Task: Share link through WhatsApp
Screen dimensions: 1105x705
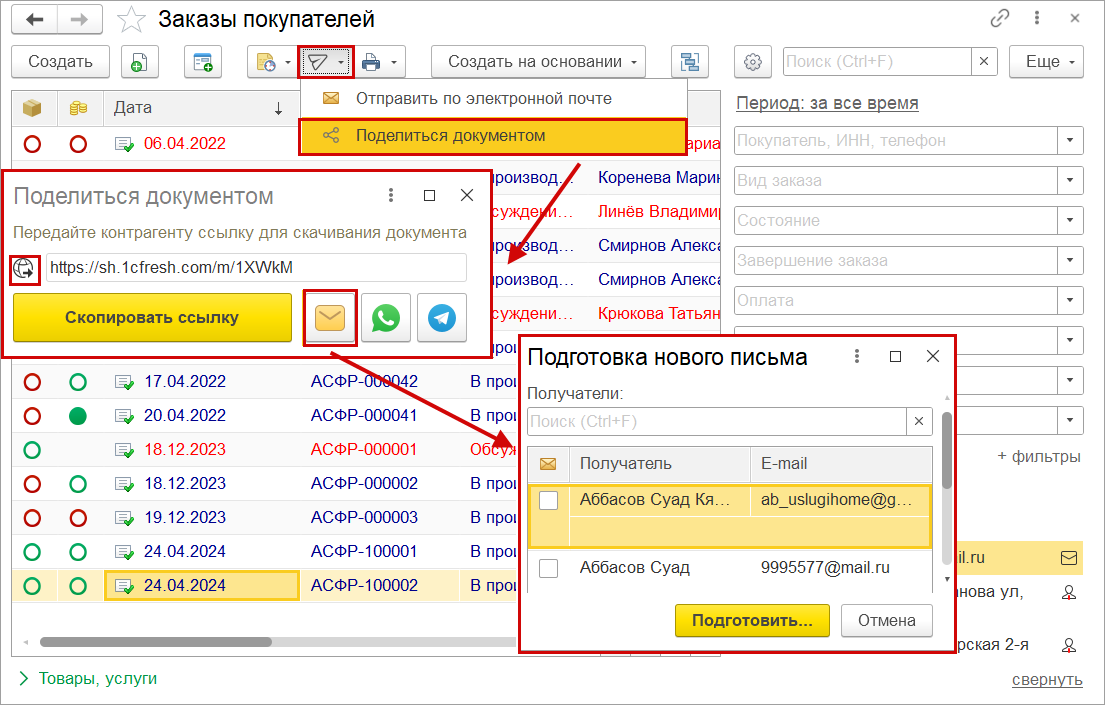Action: (385, 318)
